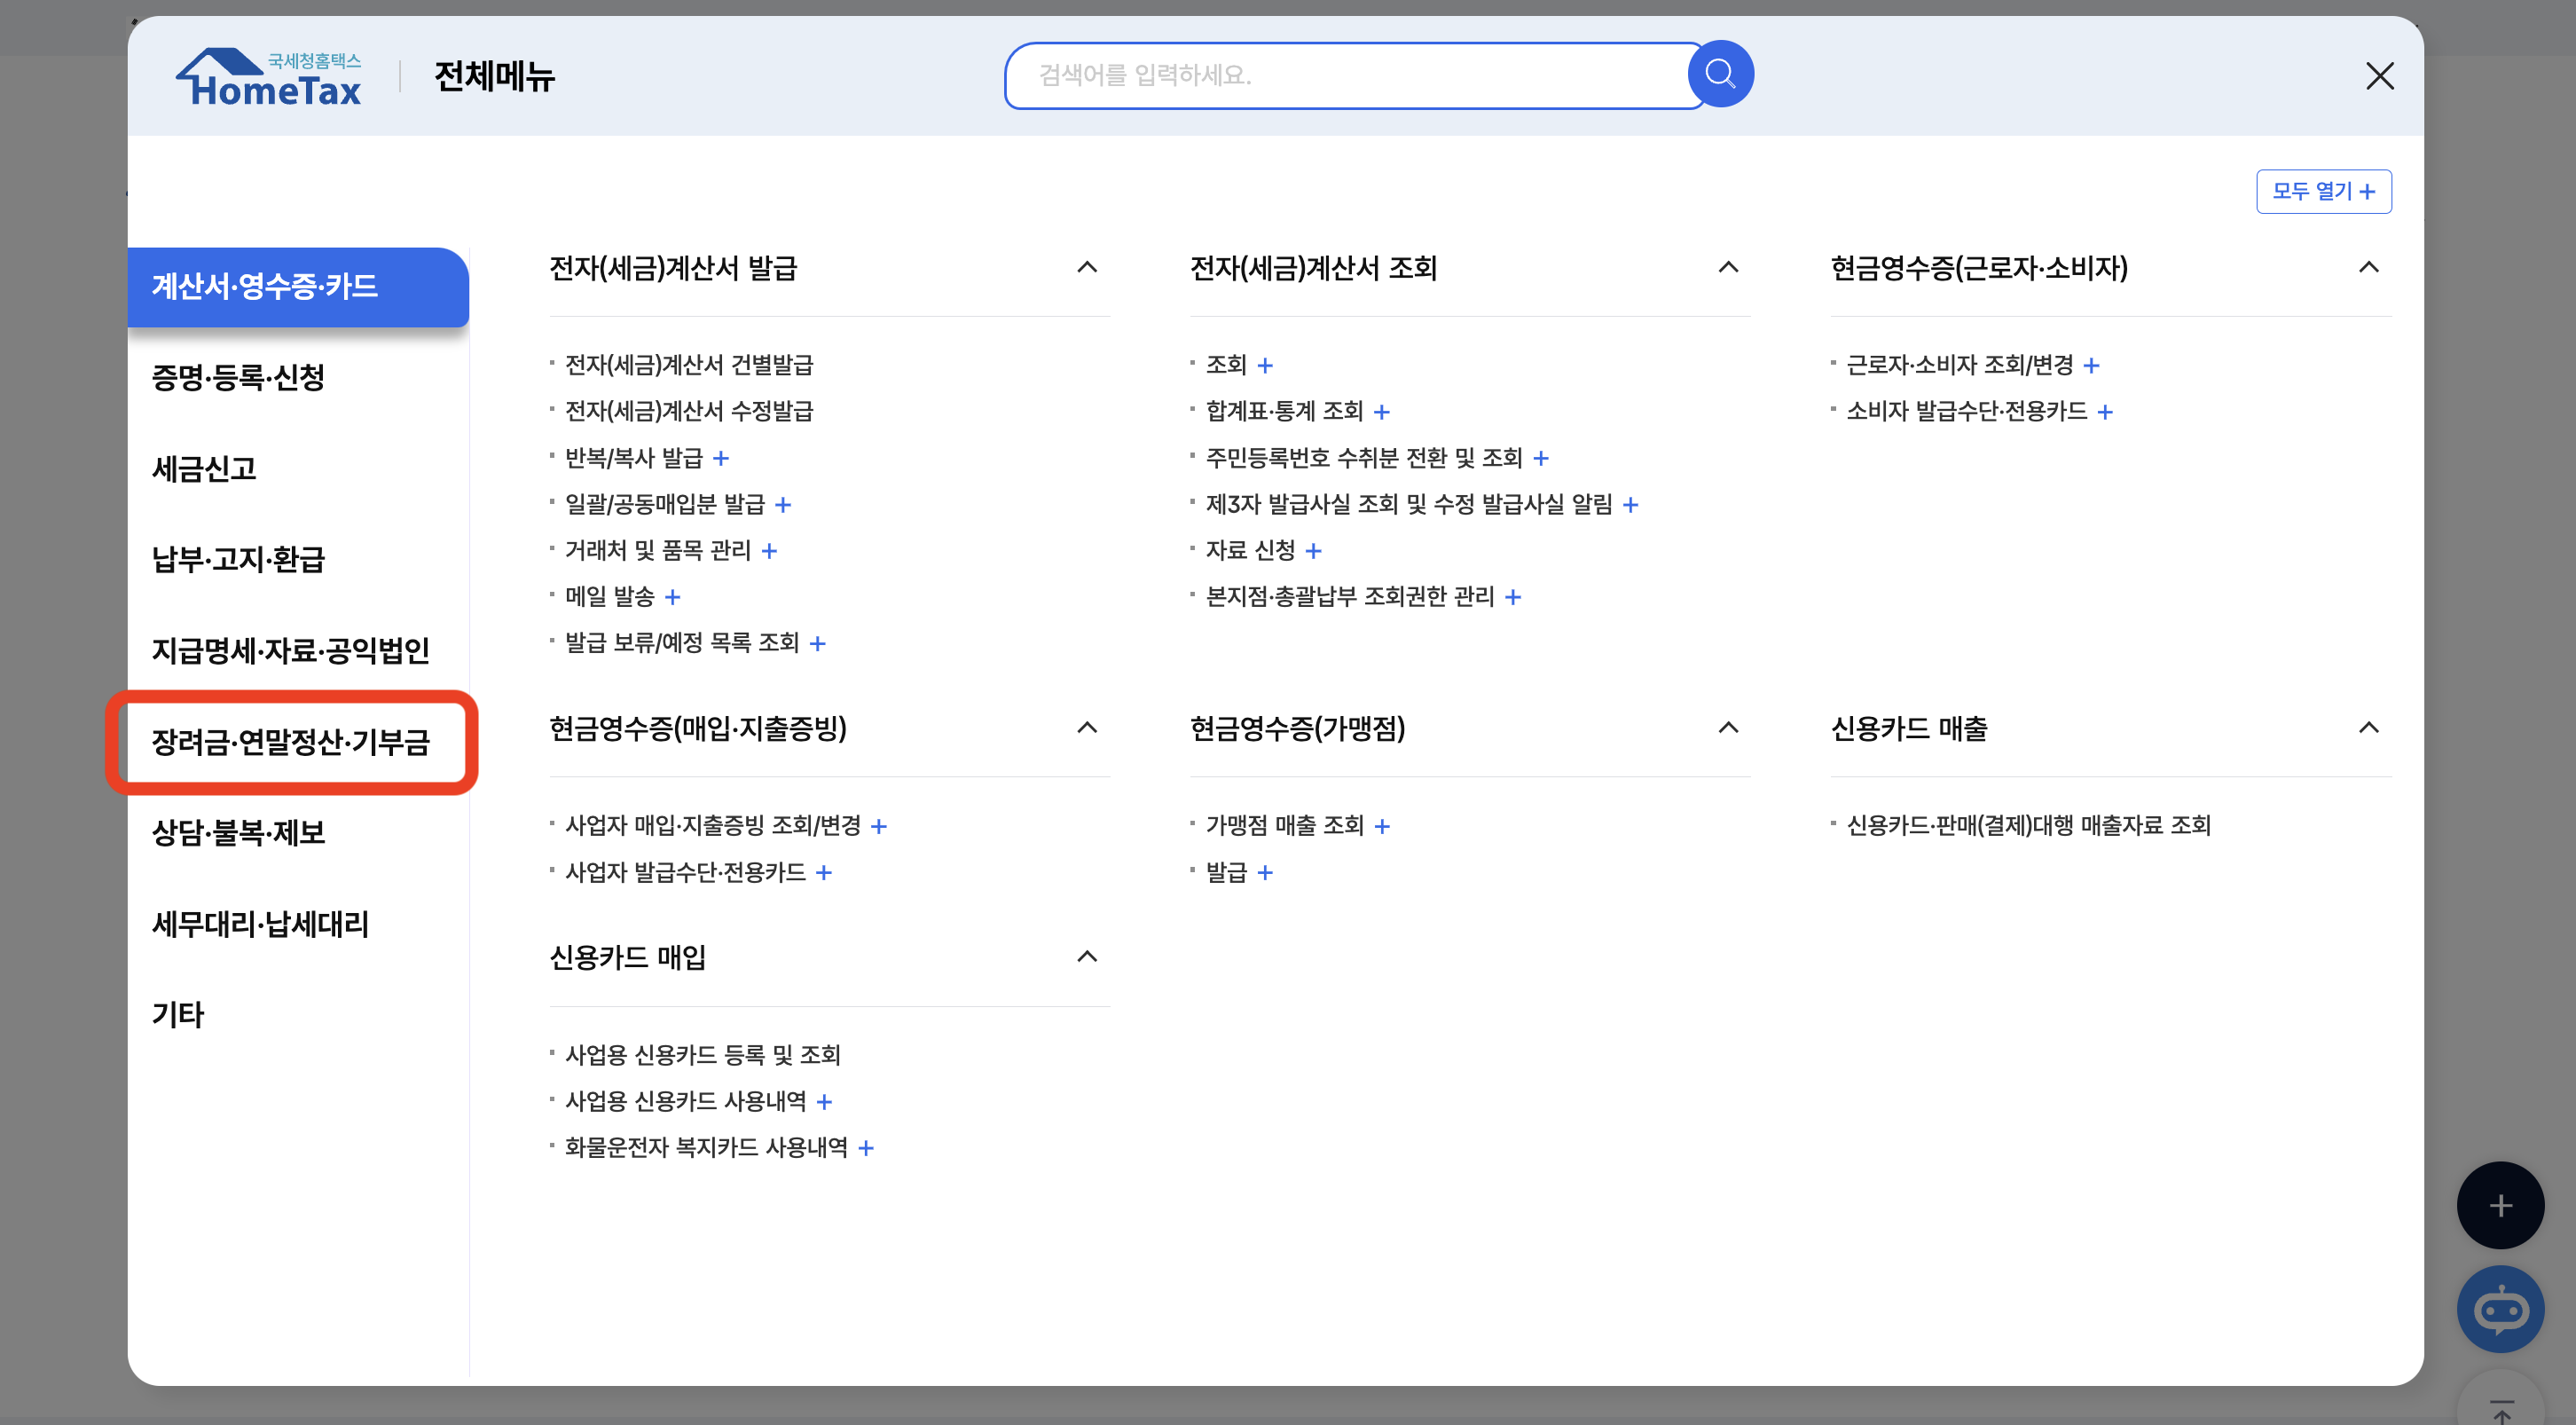Collapse the 전자(세금)계산서 발급 section
The width and height of the screenshot is (2576, 1425).
(1087, 267)
